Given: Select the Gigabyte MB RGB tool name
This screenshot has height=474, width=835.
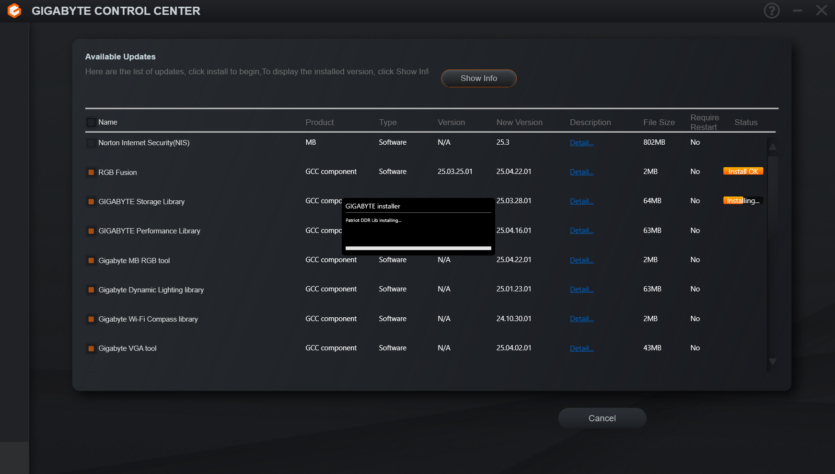Looking at the screenshot, I should click(134, 260).
